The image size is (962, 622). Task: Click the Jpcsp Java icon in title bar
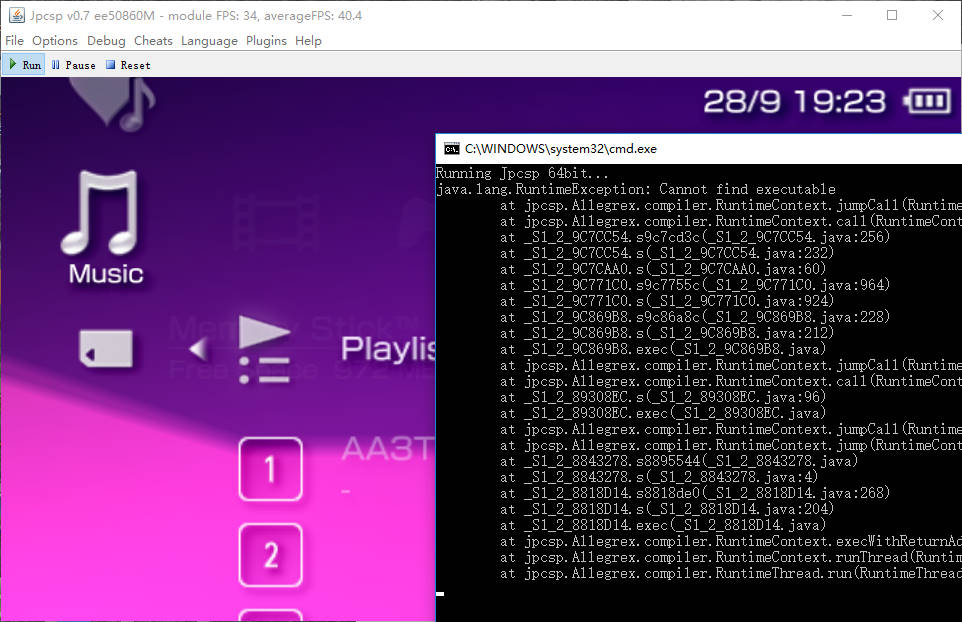pos(16,15)
